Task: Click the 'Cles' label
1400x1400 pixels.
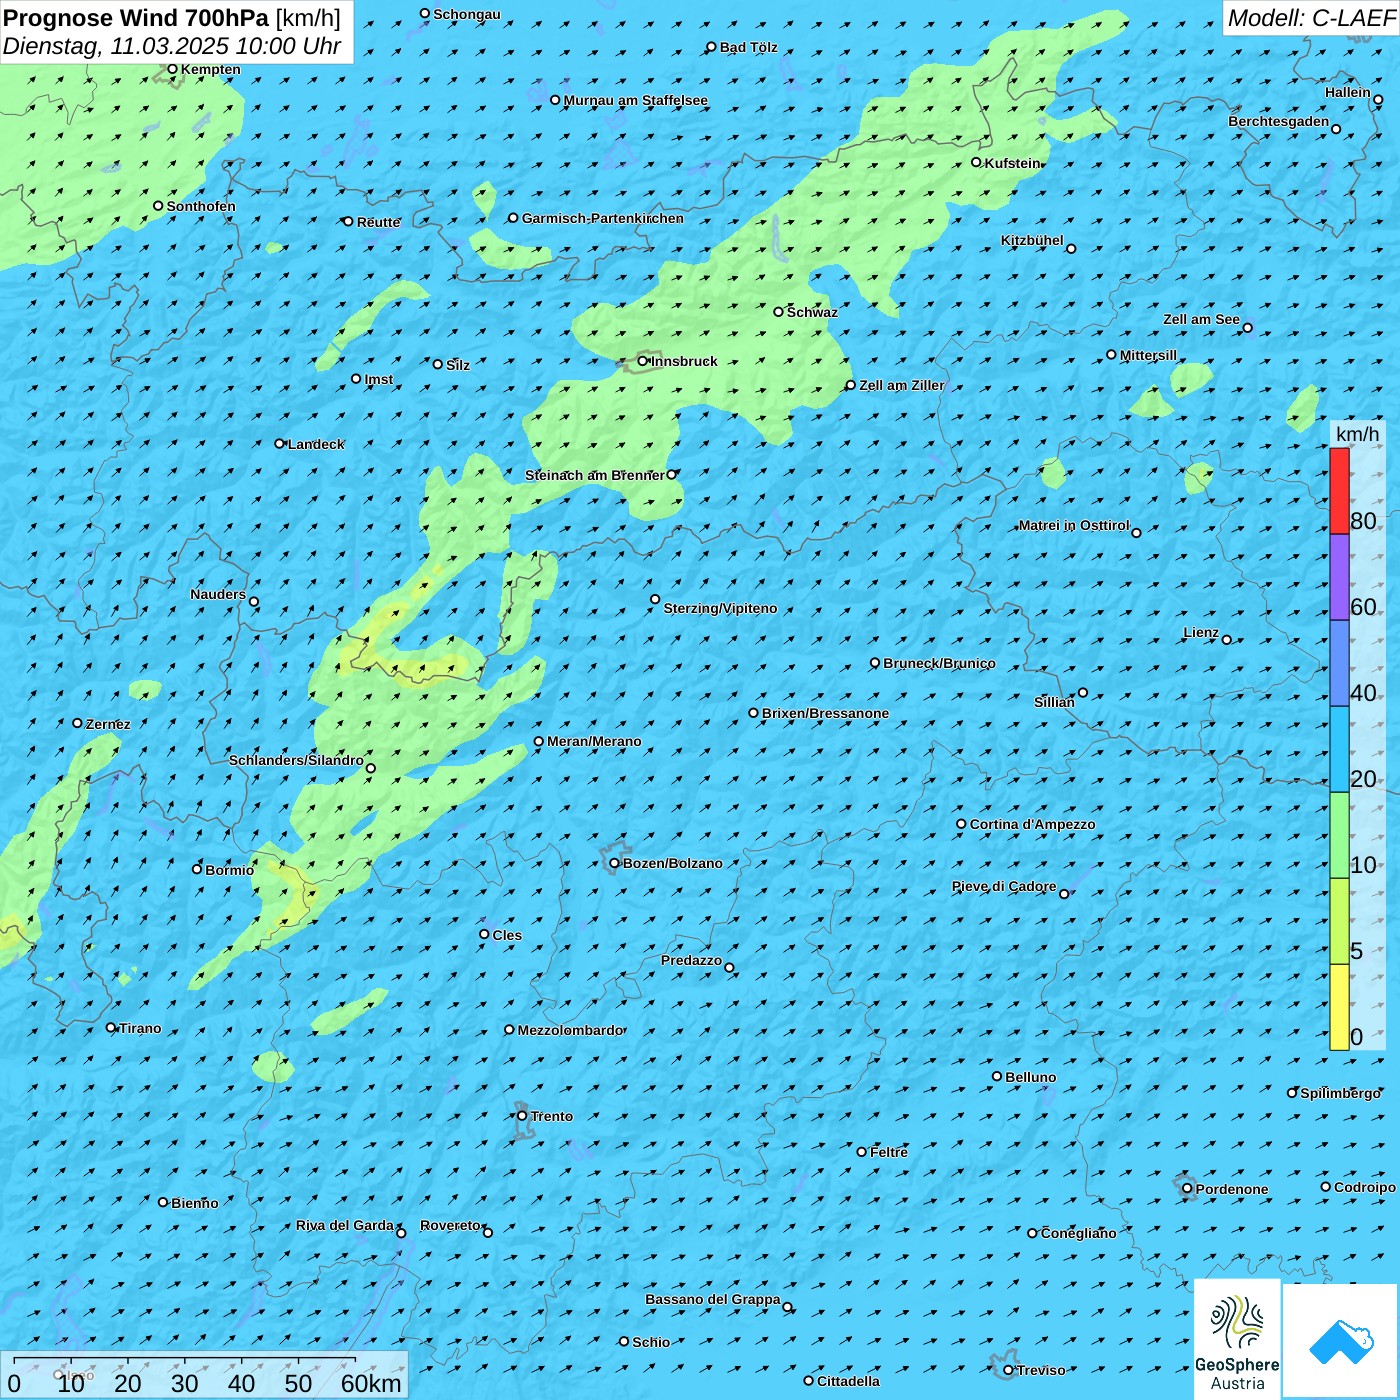Action: 507,935
